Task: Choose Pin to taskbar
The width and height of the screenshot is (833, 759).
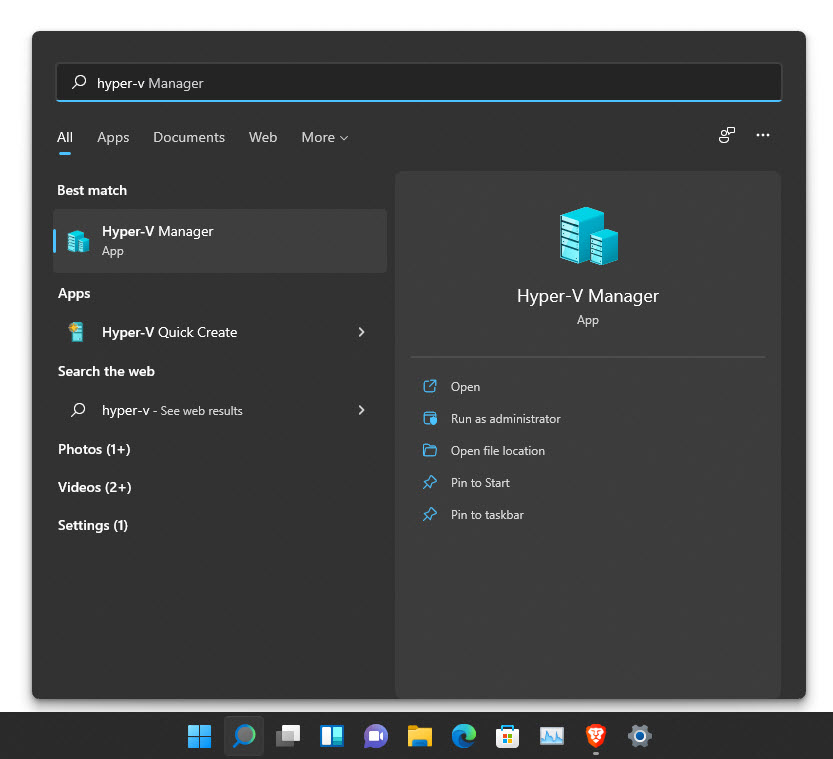Action: (487, 514)
